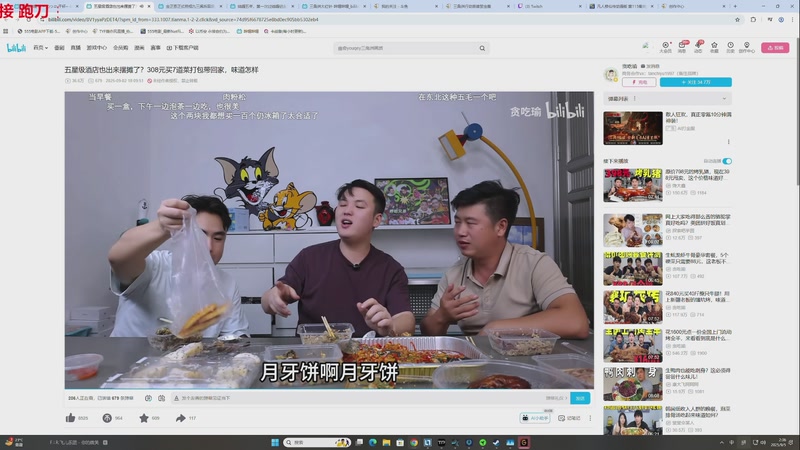Open the duck sashimi recommended video thumbnail
The width and height of the screenshot is (800, 450).
pos(633,384)
